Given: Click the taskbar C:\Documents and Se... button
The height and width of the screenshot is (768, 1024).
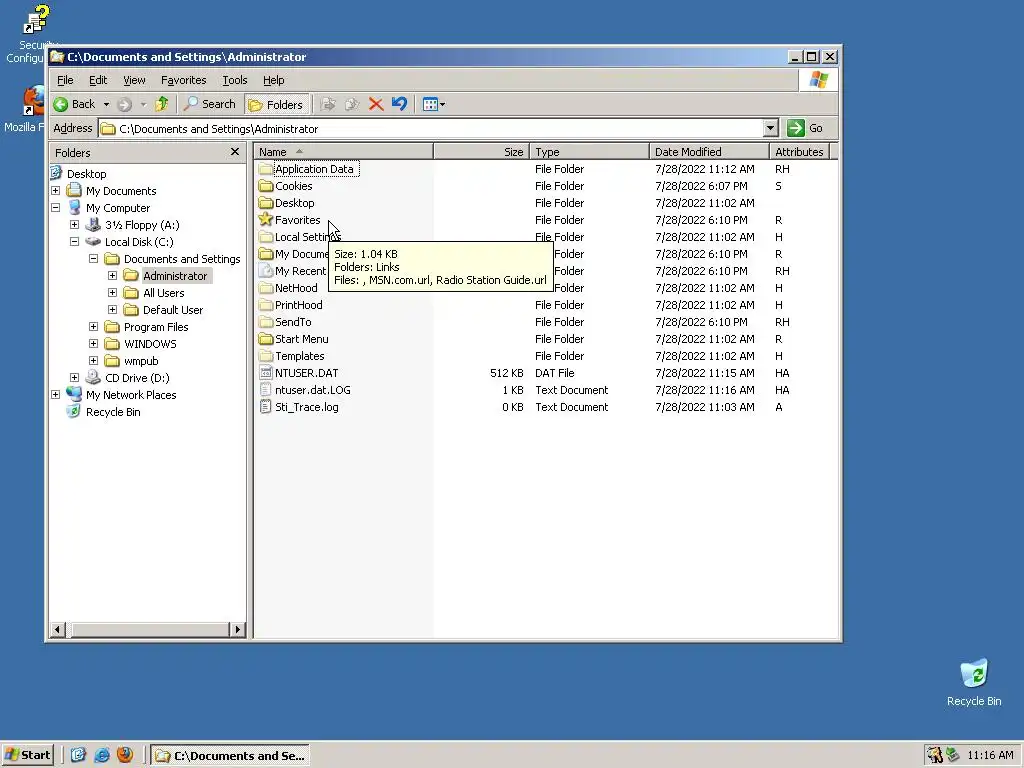Looking at the screenshot, I should pyautogui.click(x=231, y=756).
